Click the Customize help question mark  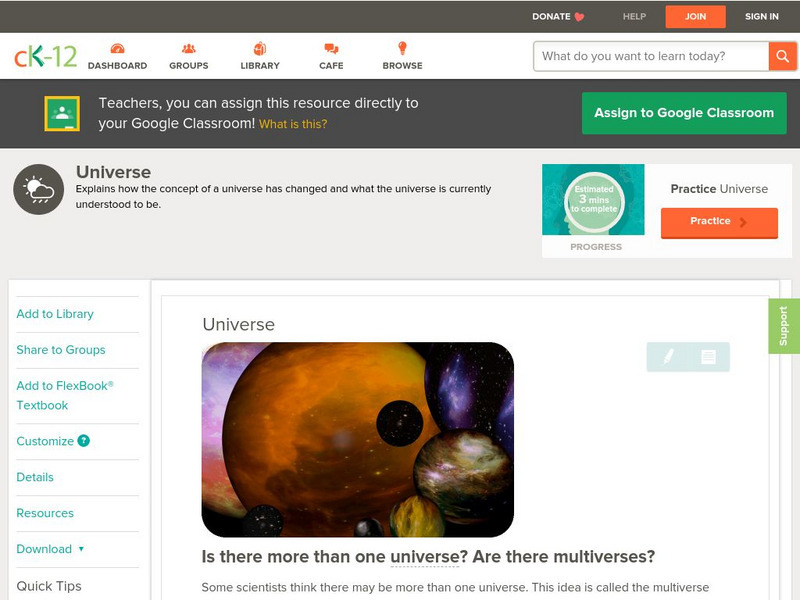click(84, 441)
